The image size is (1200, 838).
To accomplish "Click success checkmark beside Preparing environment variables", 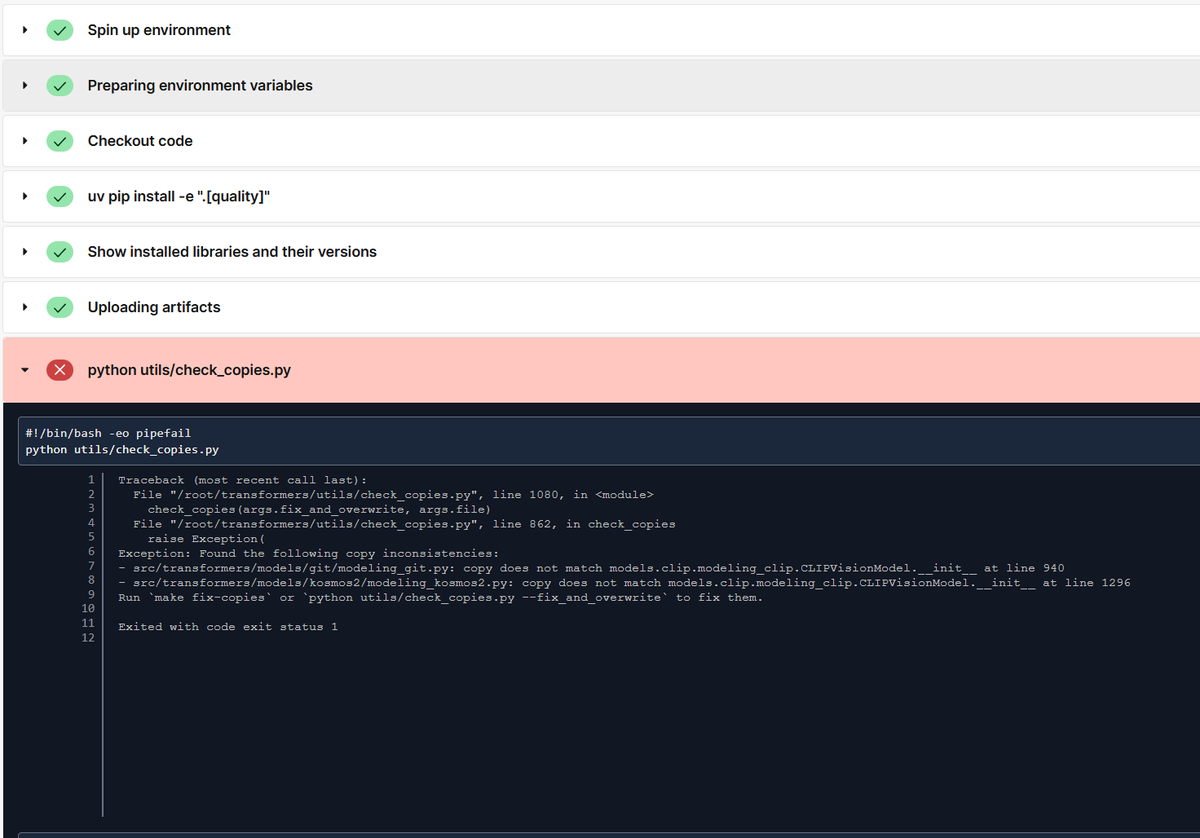I will point(60,86).
